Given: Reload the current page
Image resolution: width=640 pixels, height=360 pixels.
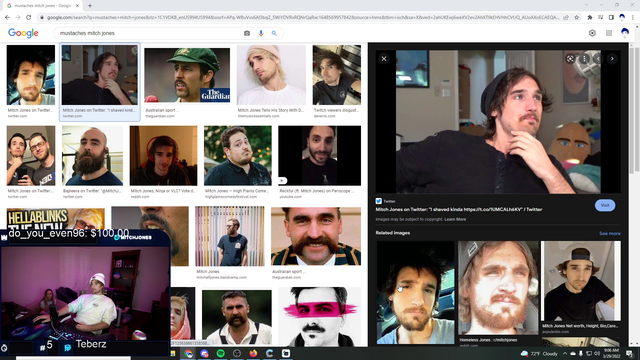Looking at the screenshot, I should 29,18.
